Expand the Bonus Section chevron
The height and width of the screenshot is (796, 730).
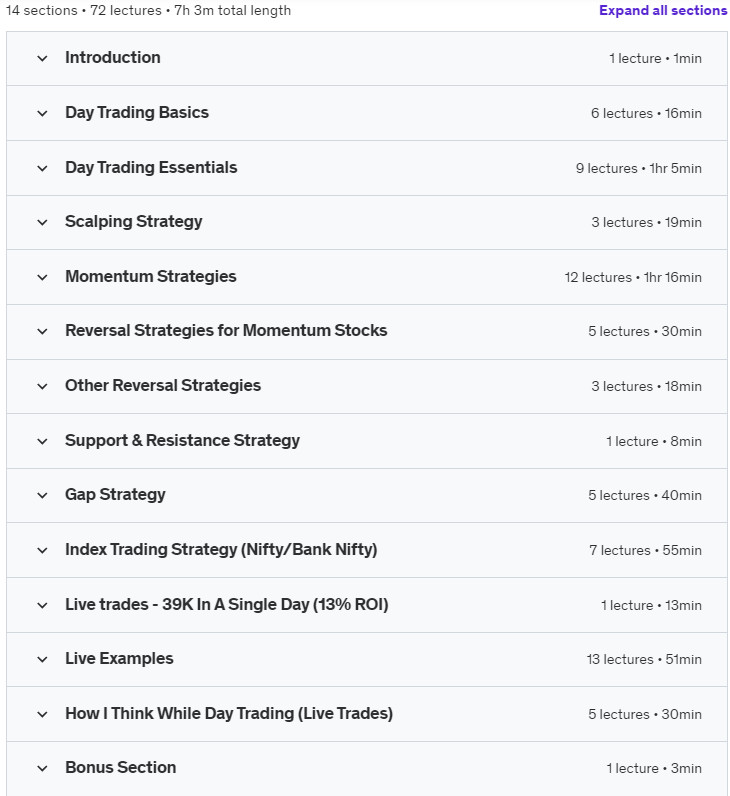point(43,769)
